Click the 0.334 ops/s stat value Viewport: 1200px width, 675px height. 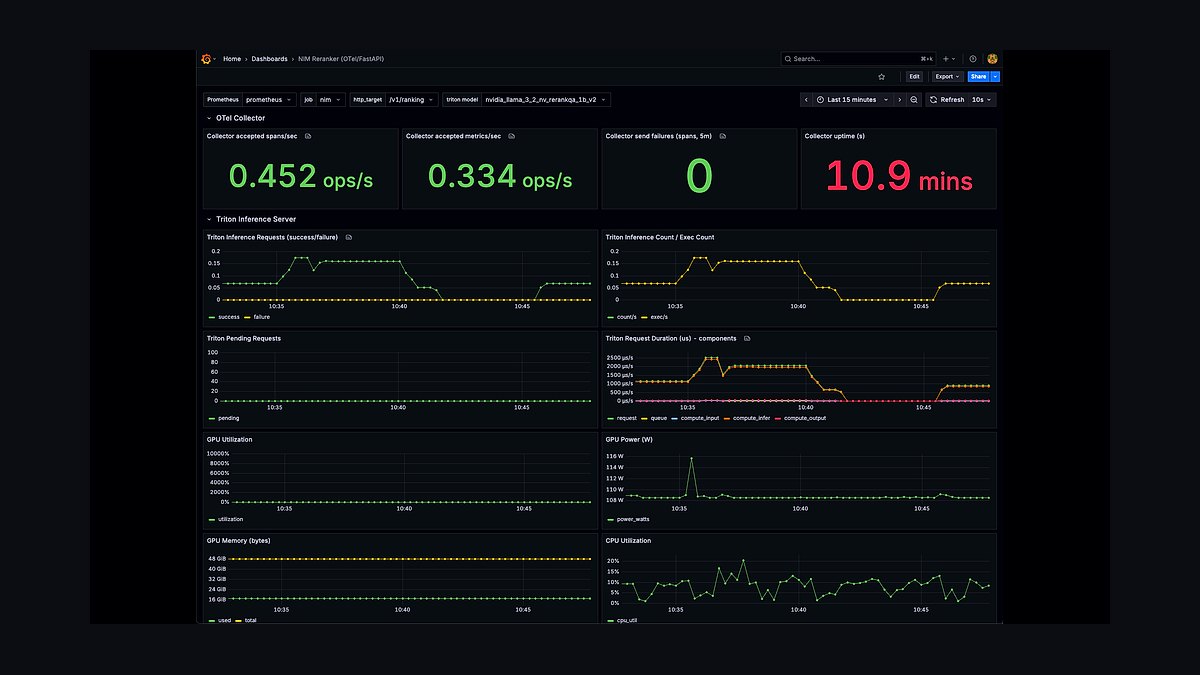(x=500, y=177)
